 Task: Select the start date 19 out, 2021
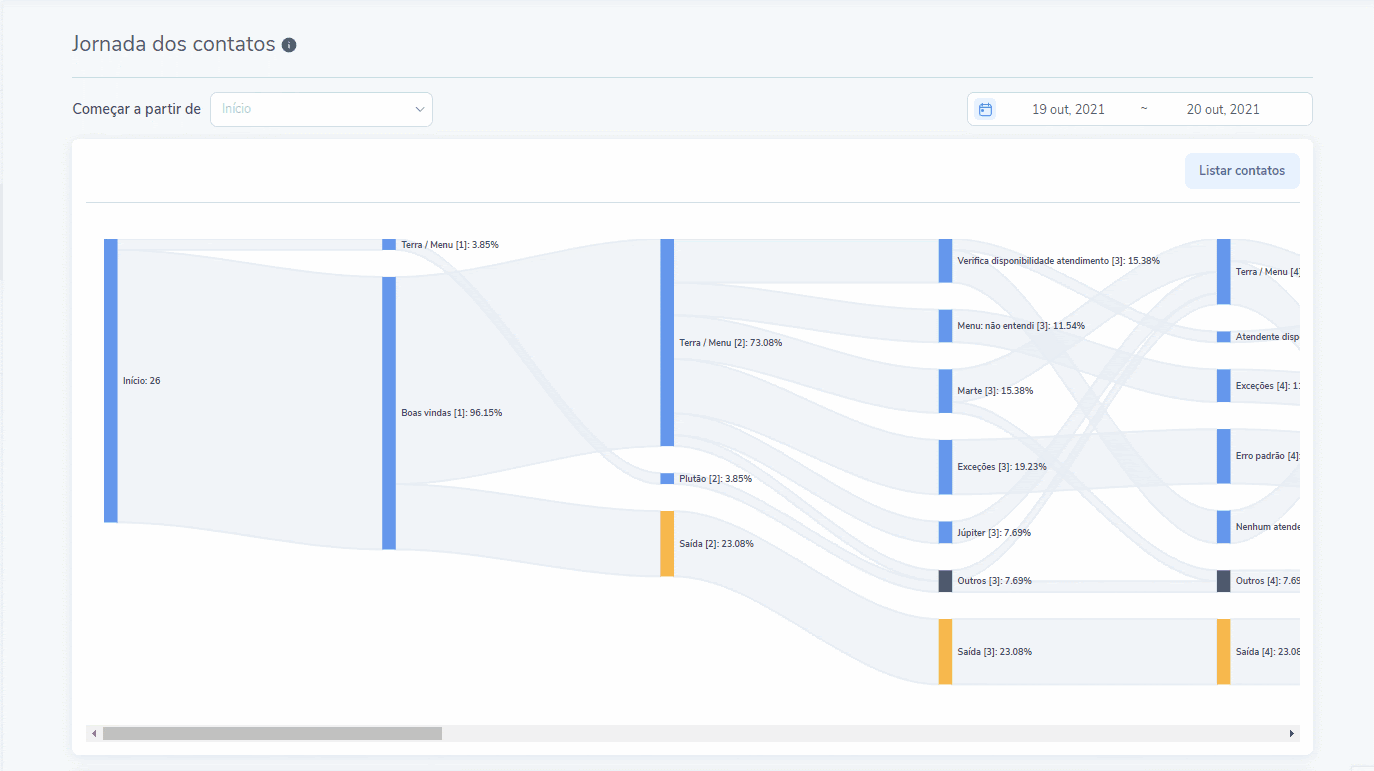coord(1068,109)
